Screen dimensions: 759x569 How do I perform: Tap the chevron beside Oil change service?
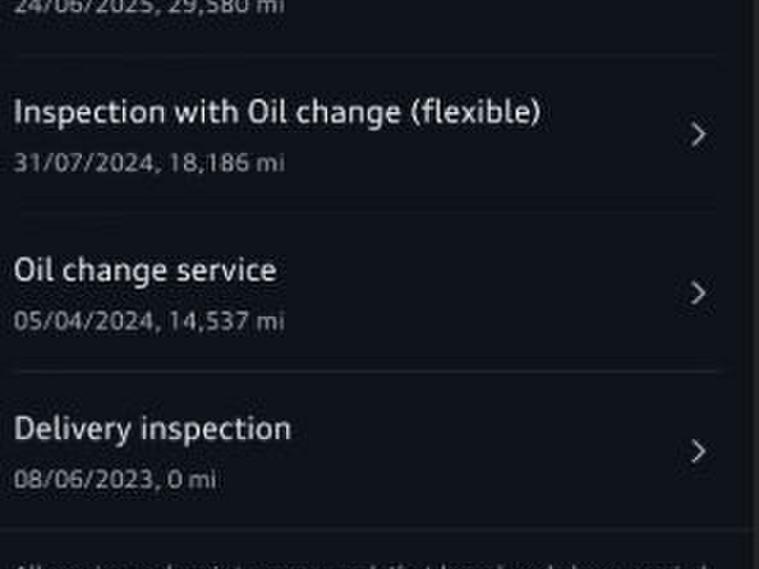click(x=699, y=292)
